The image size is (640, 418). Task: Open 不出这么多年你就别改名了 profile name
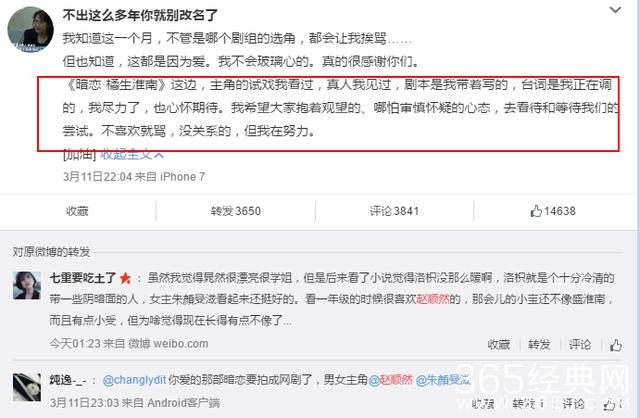tap(140, 16)
